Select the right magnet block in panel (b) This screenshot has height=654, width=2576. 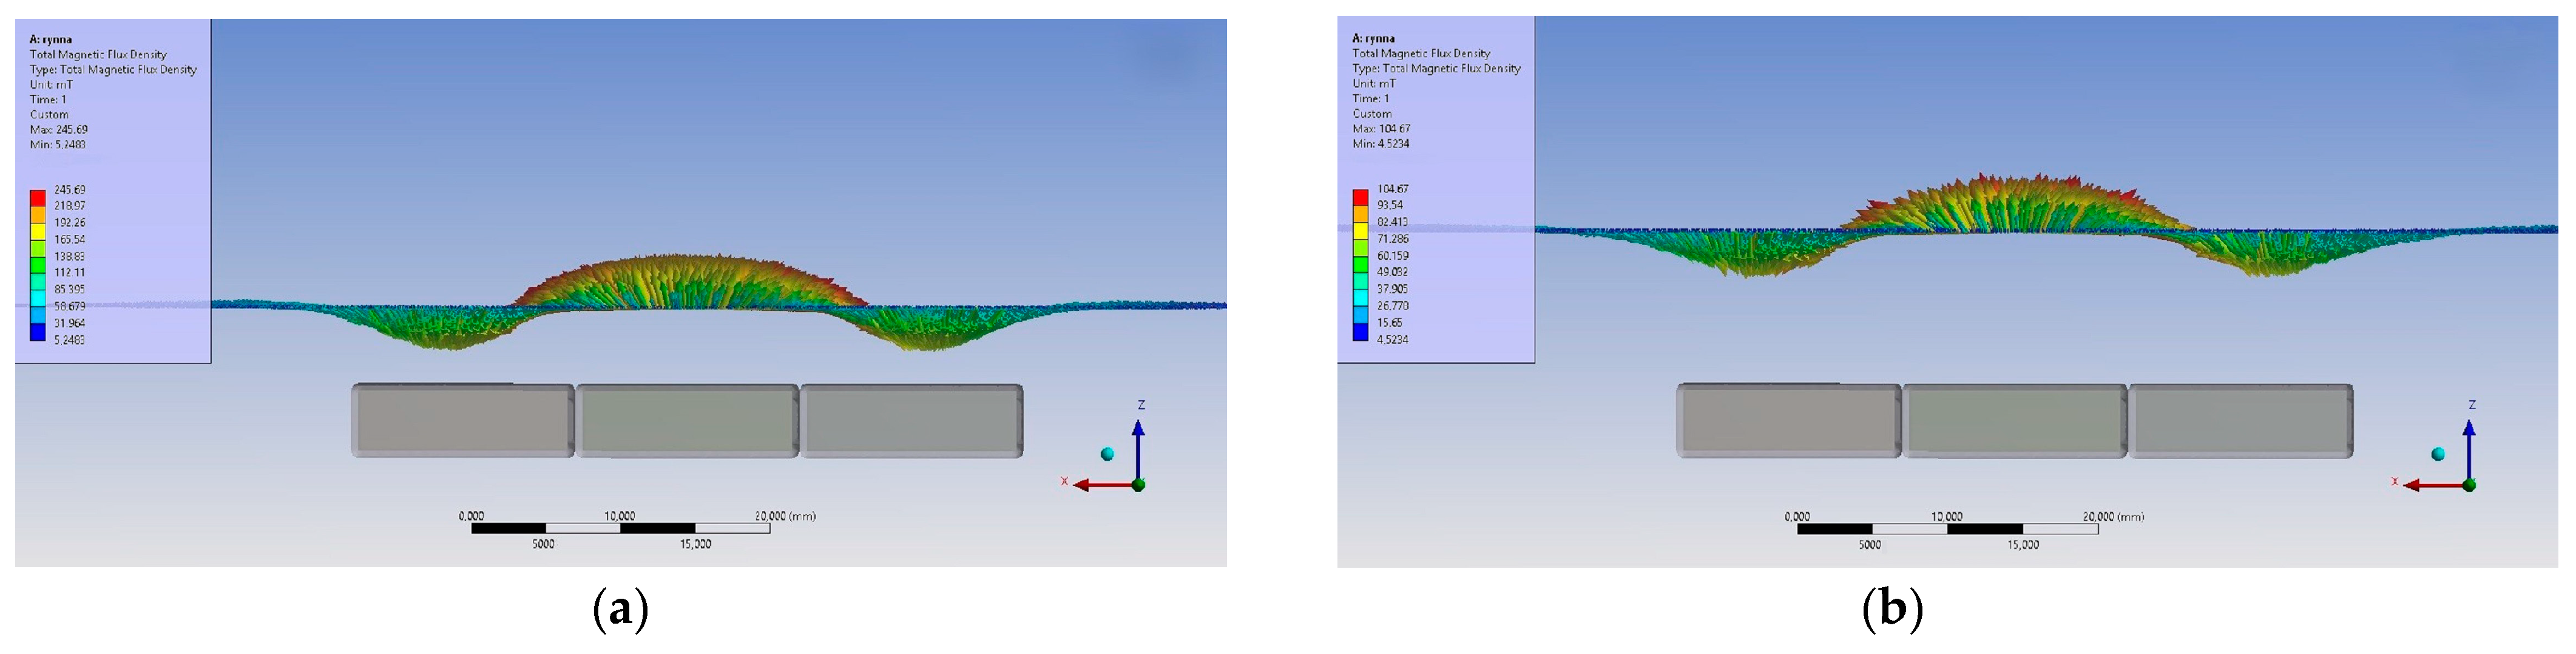[x=2240, y=421]
